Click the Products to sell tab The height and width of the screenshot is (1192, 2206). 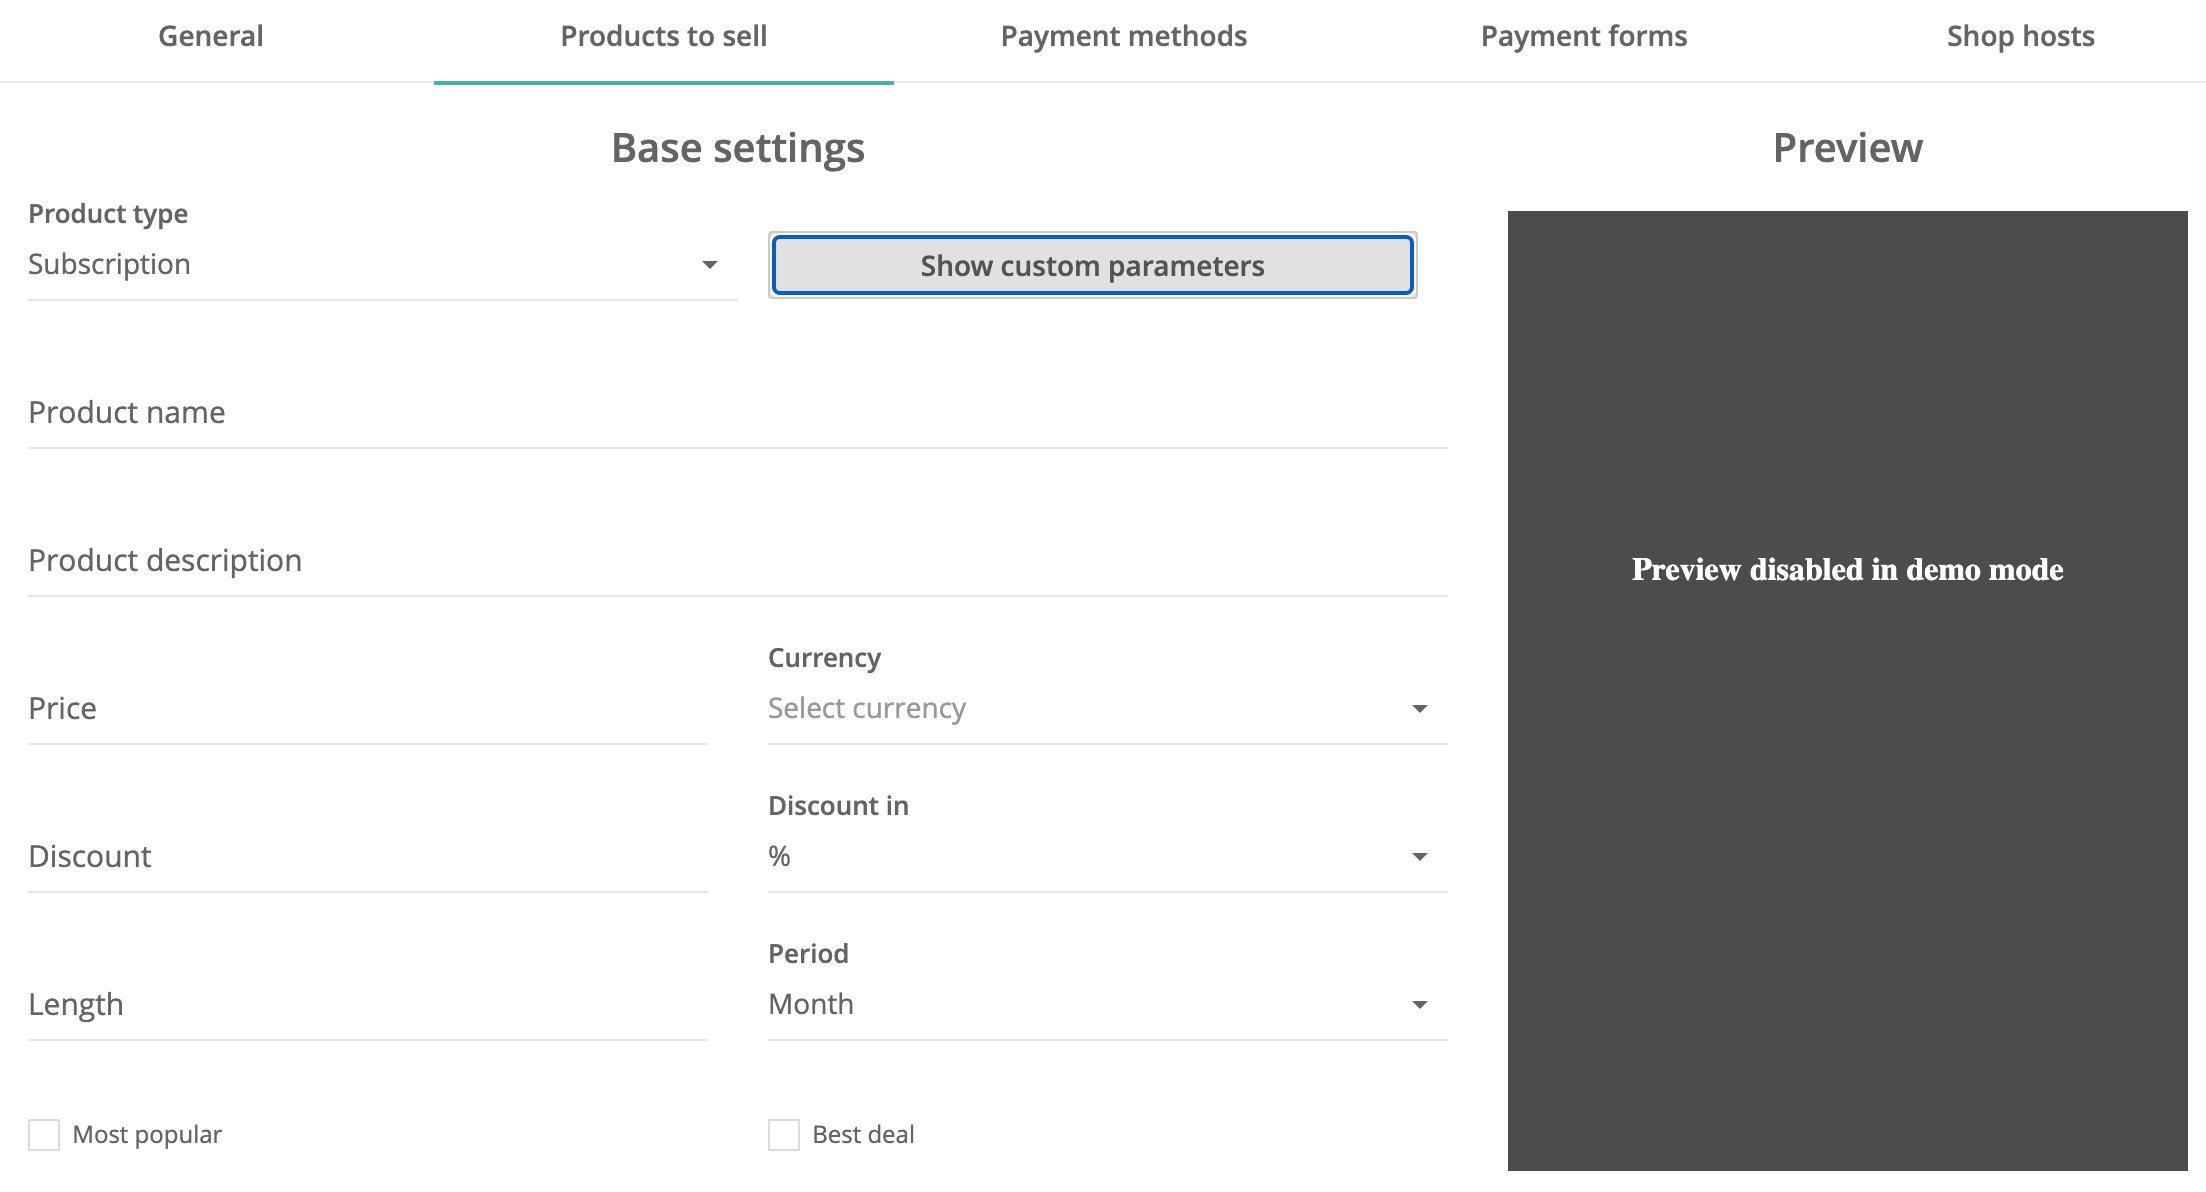point(664,37)
